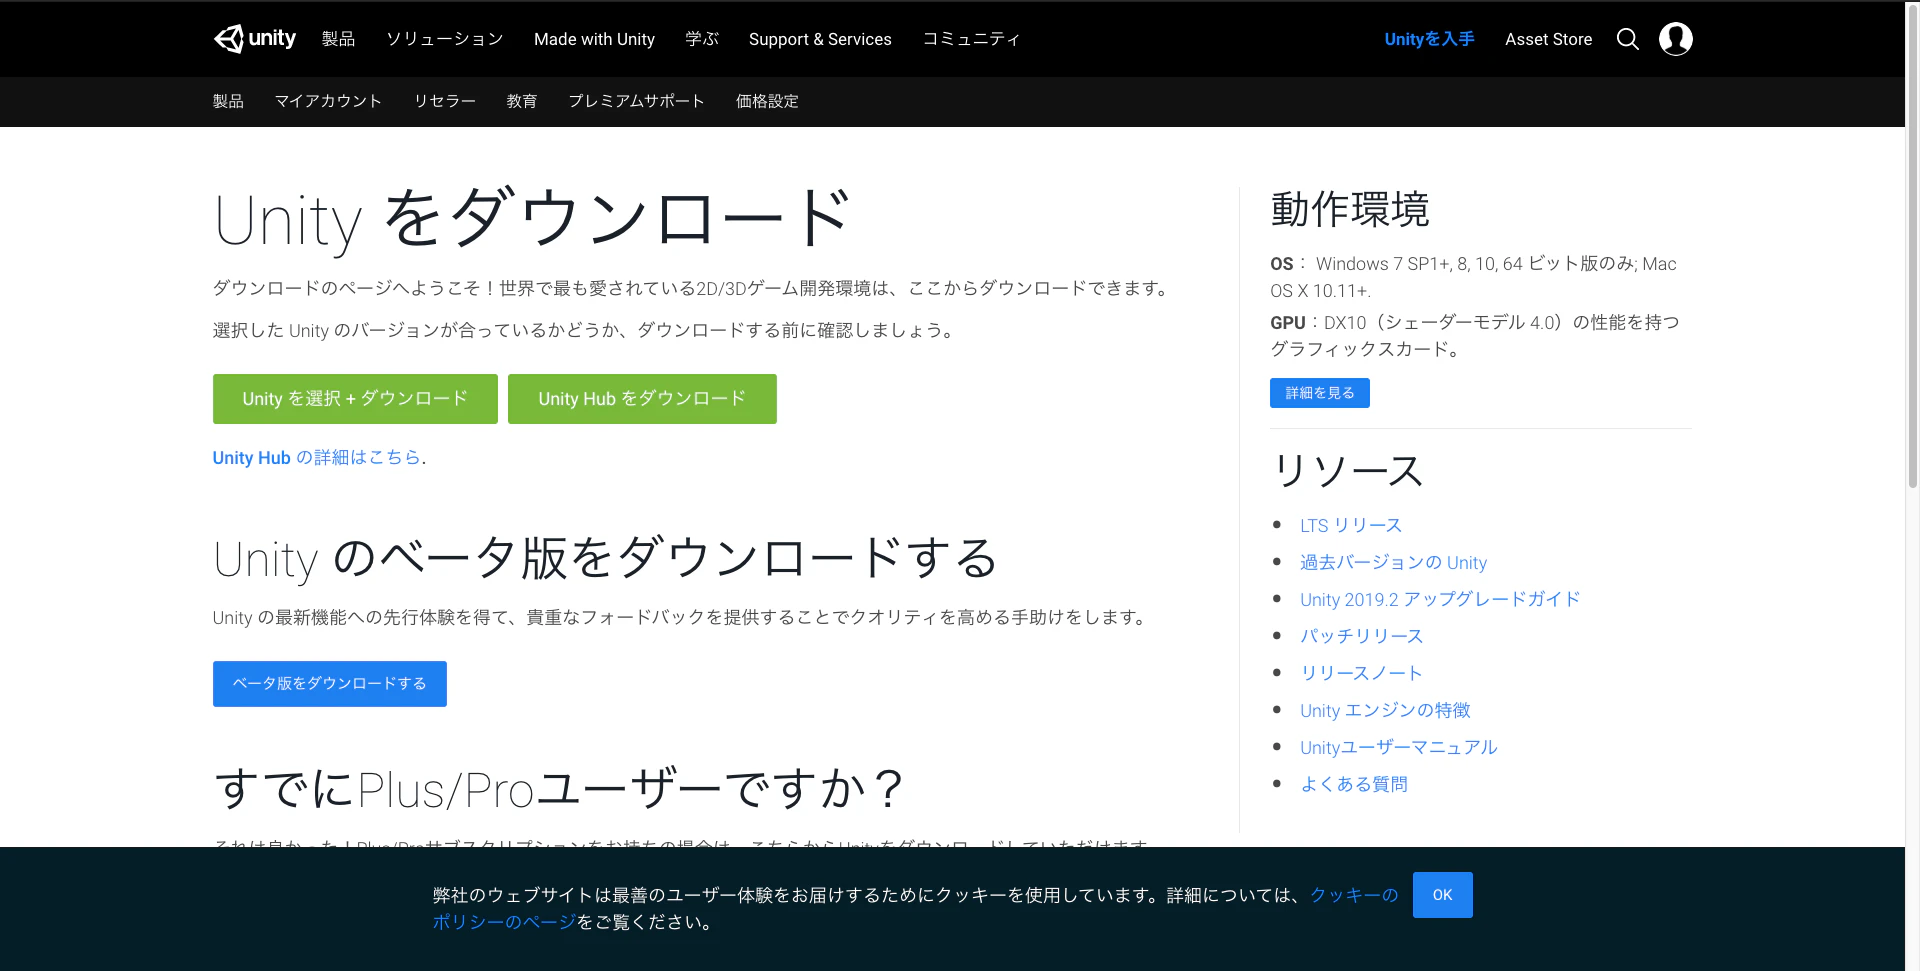Open the コミュニティ menu
The width and height of the screenshot is (1920, 971).
(971, 39)
